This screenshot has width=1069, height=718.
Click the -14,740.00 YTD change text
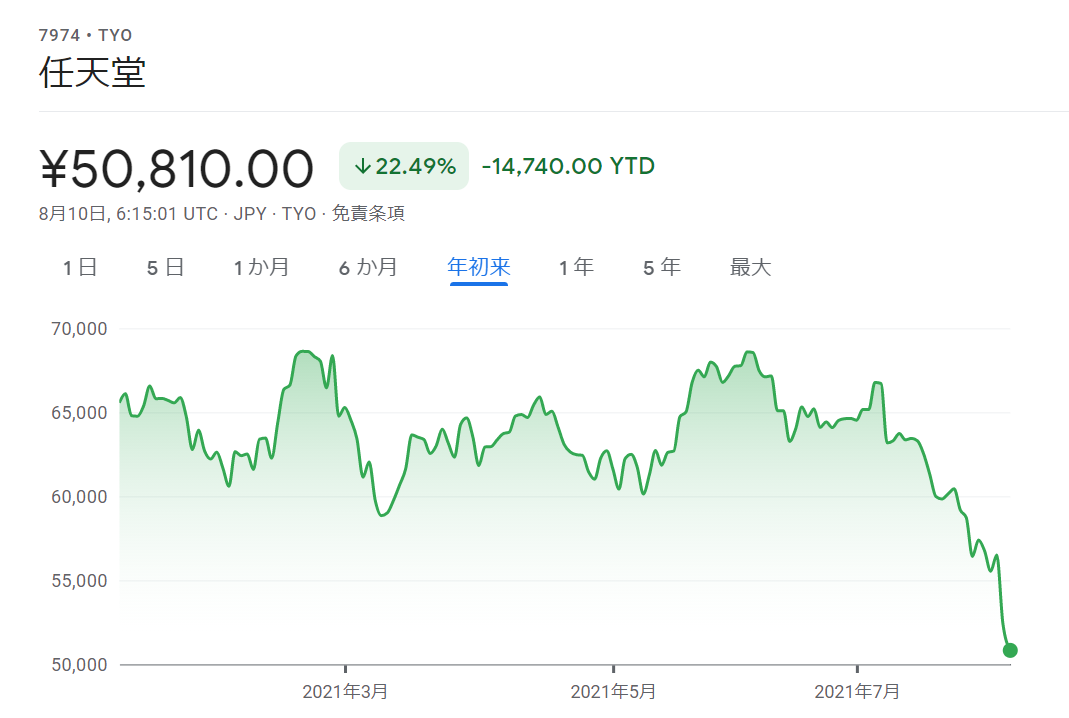click(x=568, y=166)
